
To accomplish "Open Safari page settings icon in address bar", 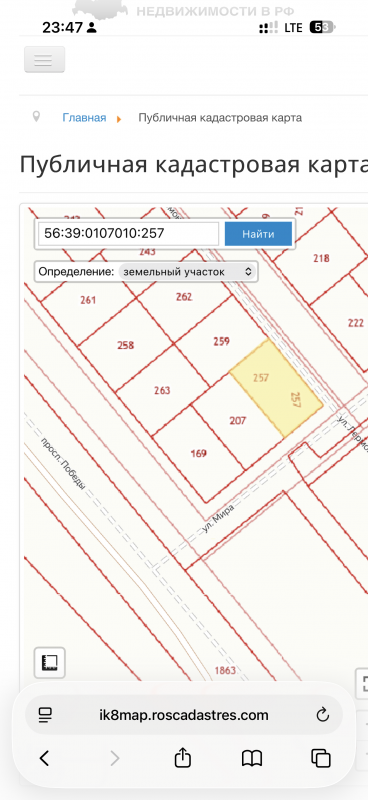I will coord(45,715).
